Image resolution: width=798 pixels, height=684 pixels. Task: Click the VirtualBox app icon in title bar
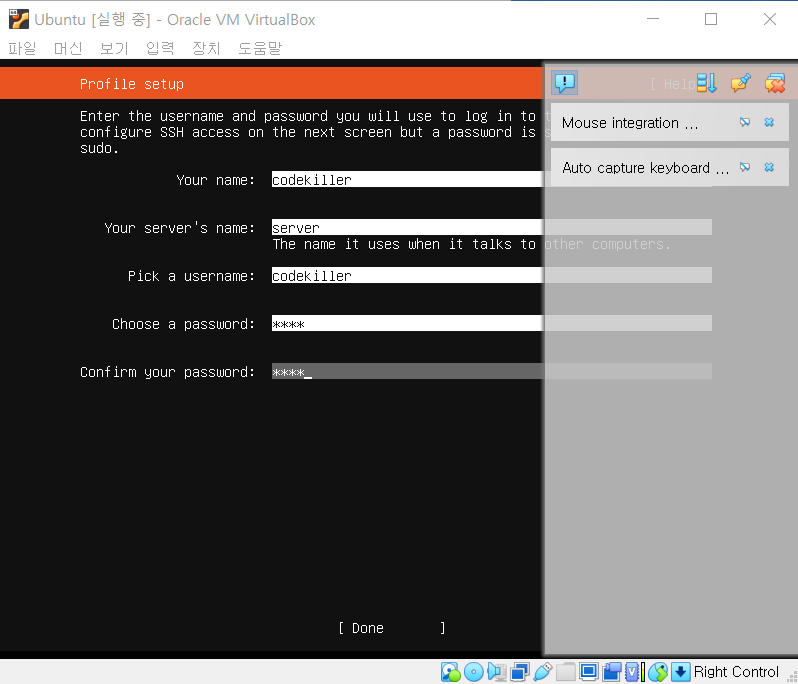(19, 19)
